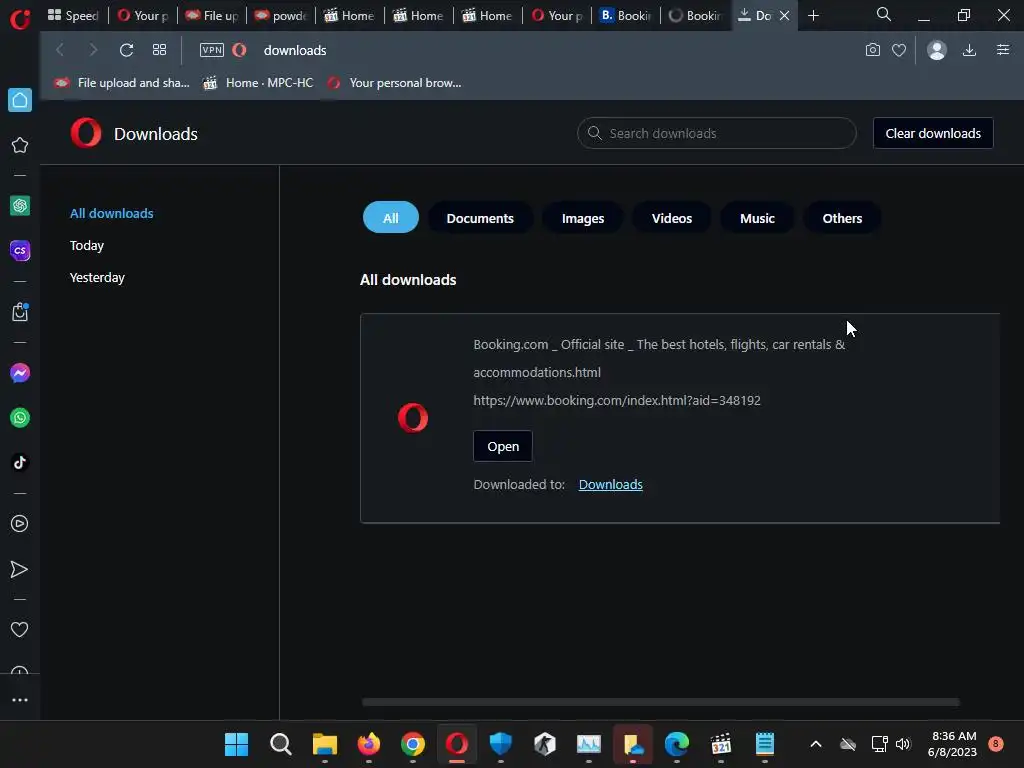Click the Clear downloads button
1024x768 pixels.
(x=933, y=133)
